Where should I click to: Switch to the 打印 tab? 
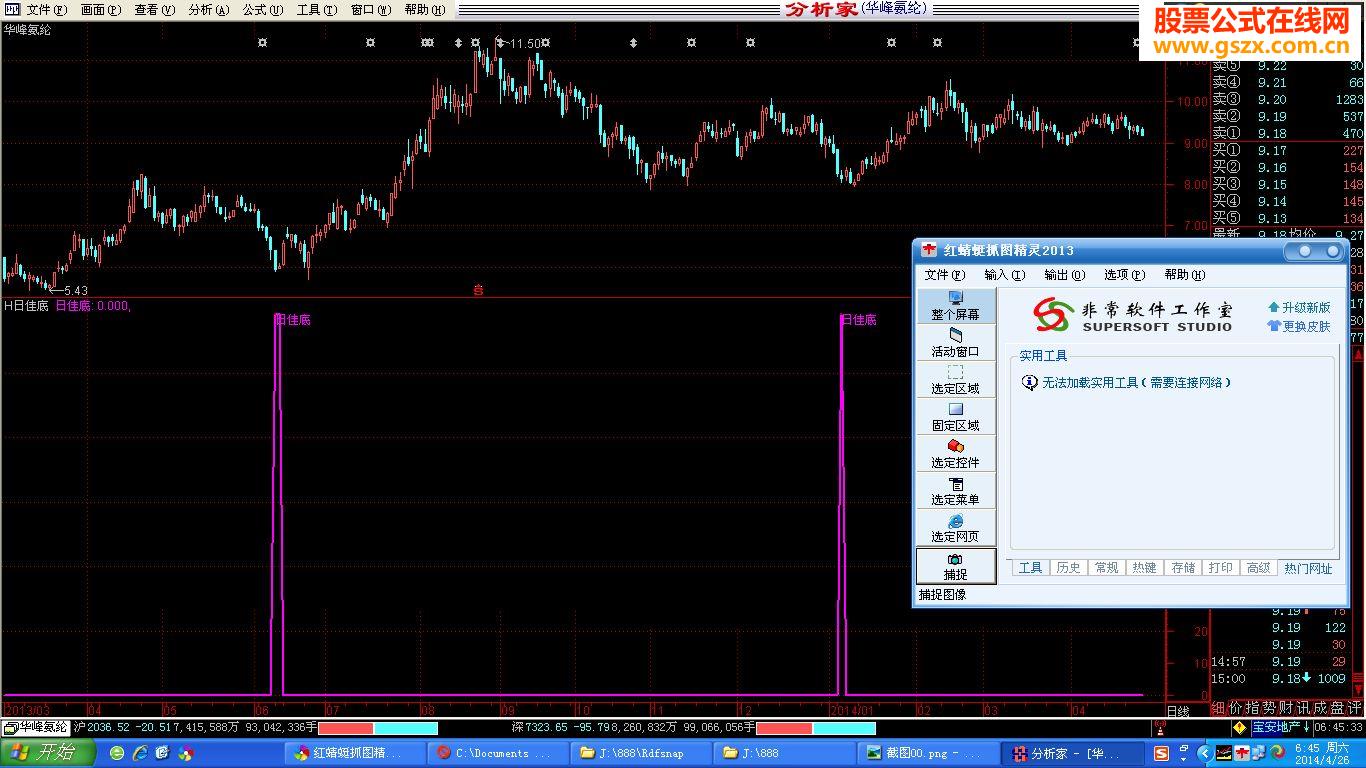pos(1221,568)
